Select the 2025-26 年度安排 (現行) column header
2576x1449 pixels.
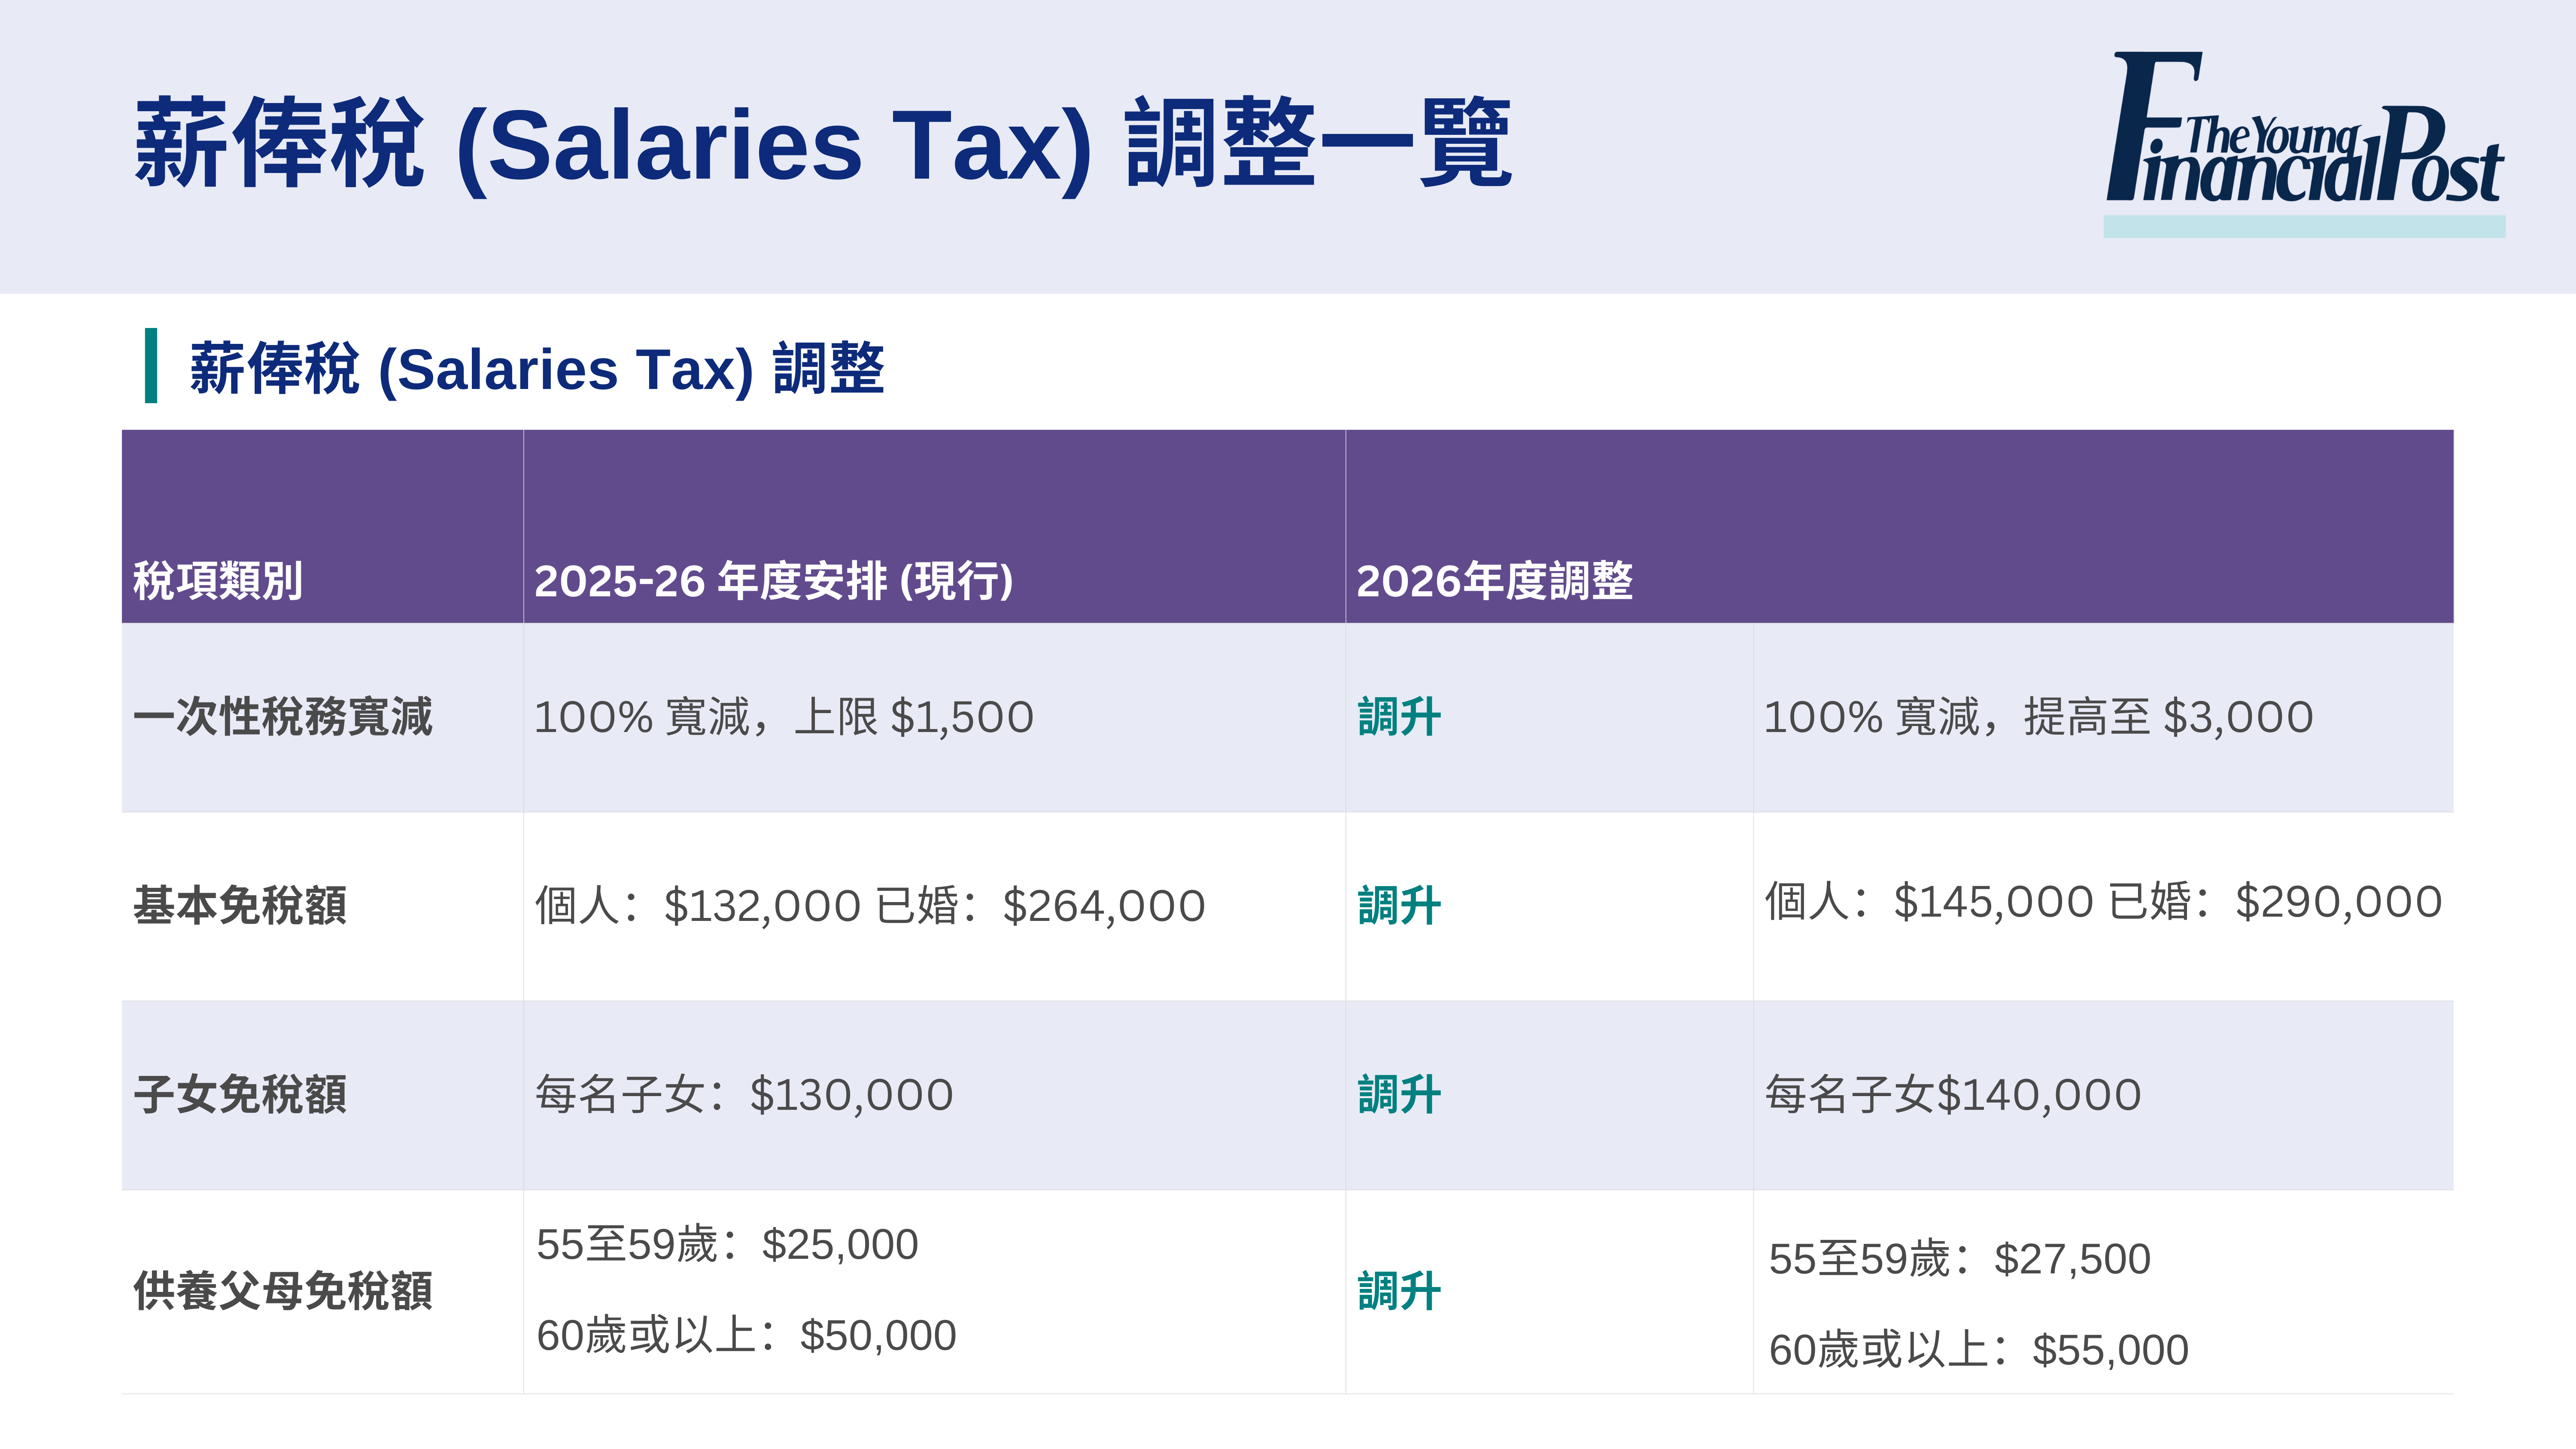[x=773, y=581]
